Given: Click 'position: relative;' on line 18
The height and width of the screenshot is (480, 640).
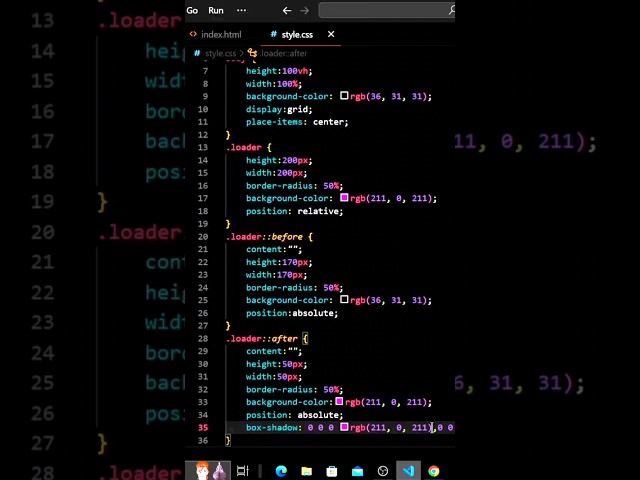Looking at the screenshot, I should (294, 211).
